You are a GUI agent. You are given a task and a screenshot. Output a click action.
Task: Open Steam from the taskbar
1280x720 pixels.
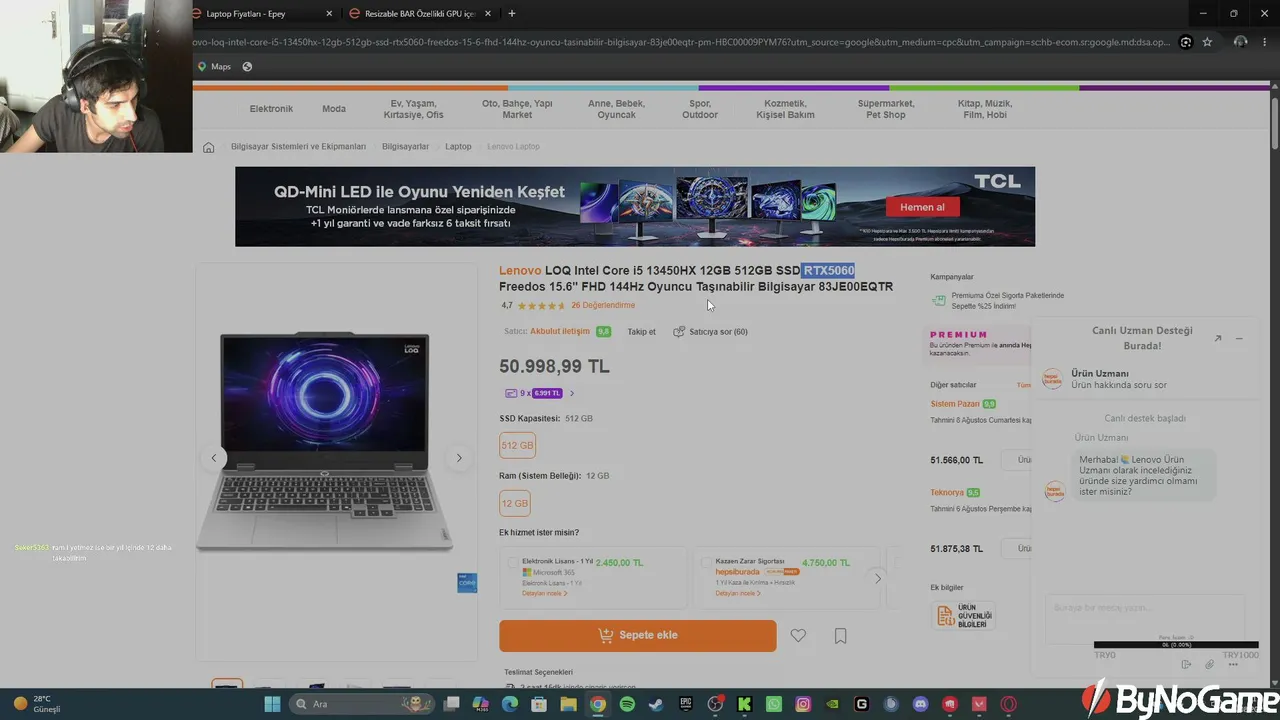coord(656,704)
